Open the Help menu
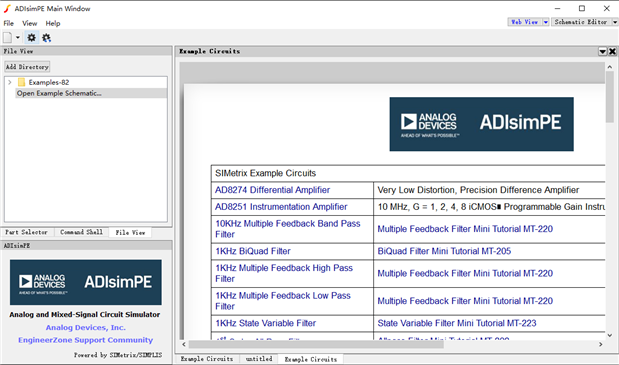This screenshot has height=365, width=619. click(53, 23)
